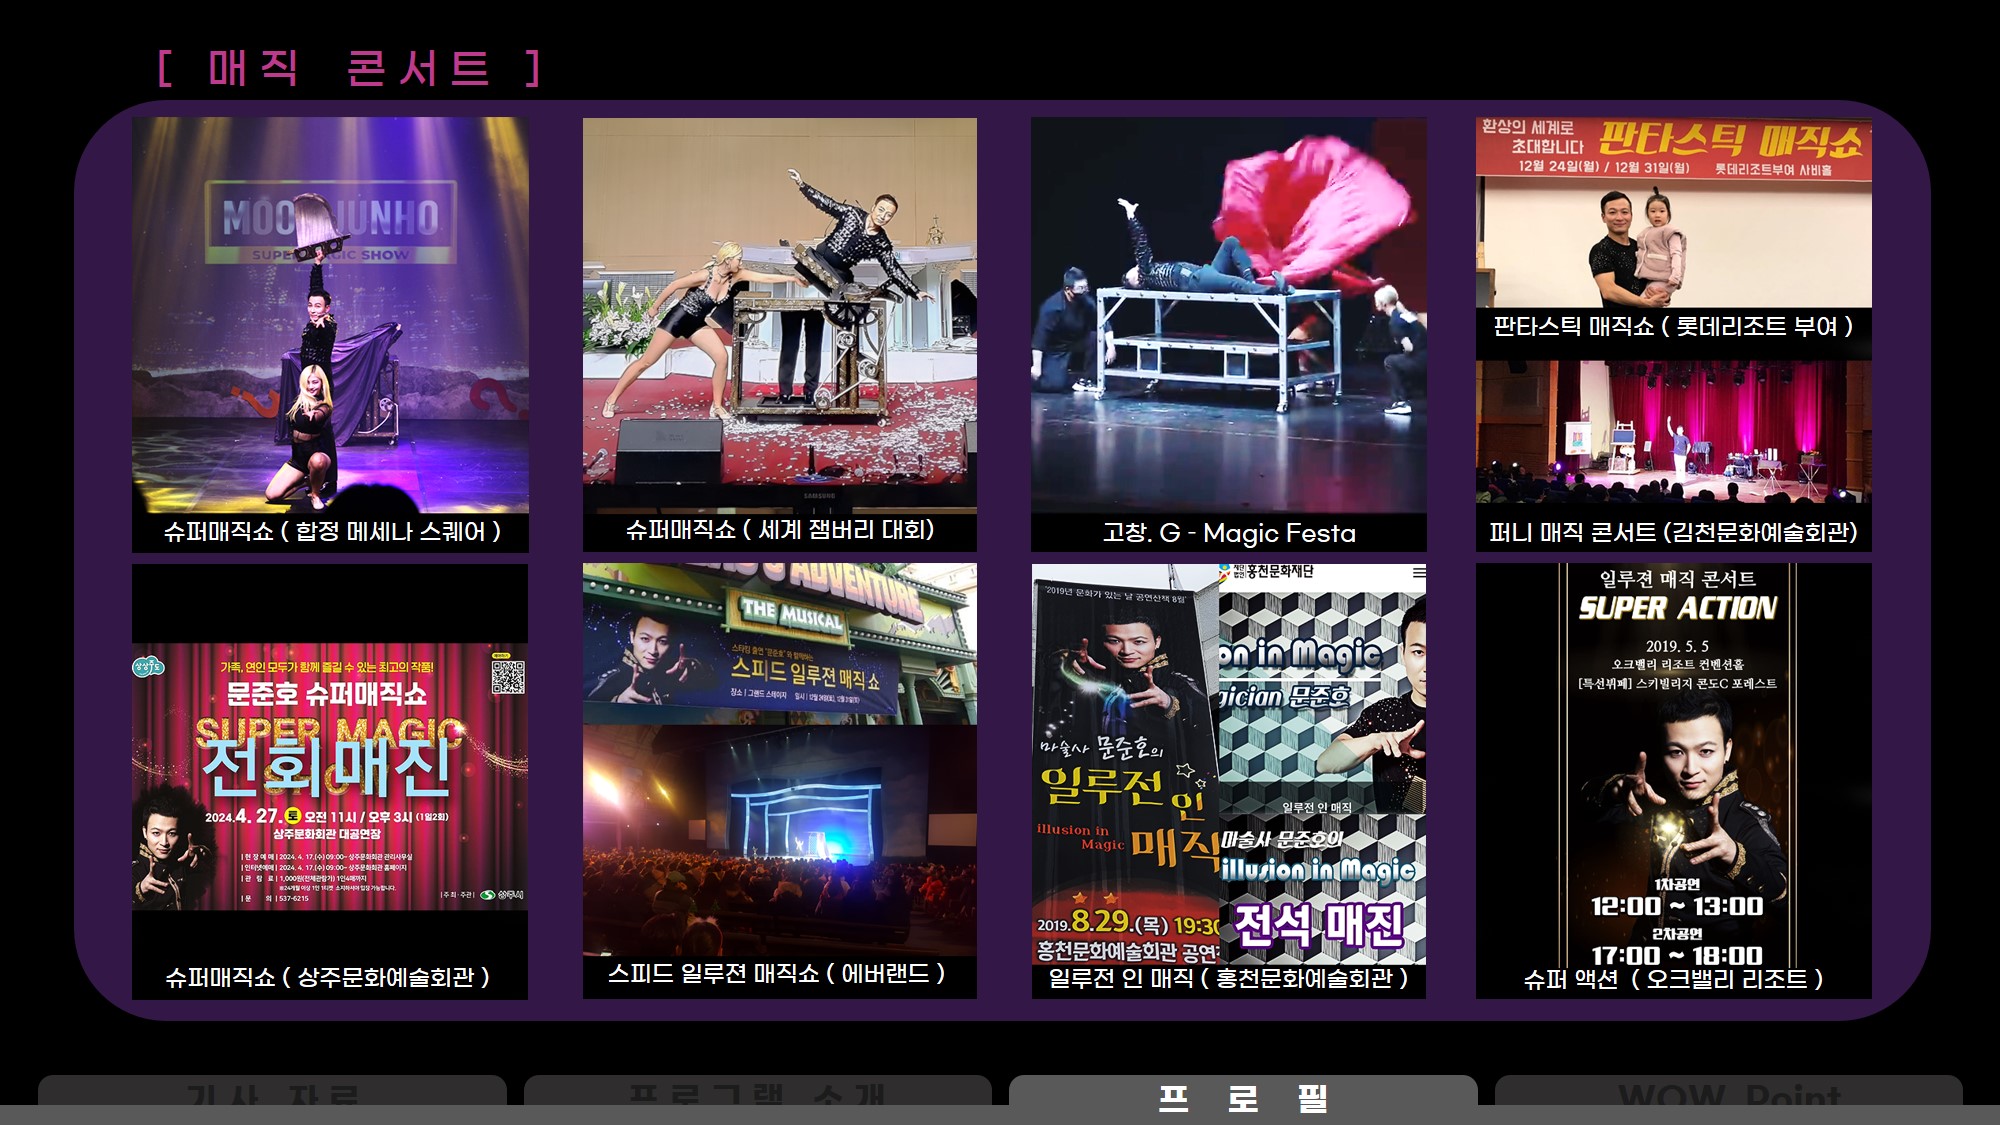Click the QR code on 상주 poster
2000x1143 pixels.
coord(508,677)
